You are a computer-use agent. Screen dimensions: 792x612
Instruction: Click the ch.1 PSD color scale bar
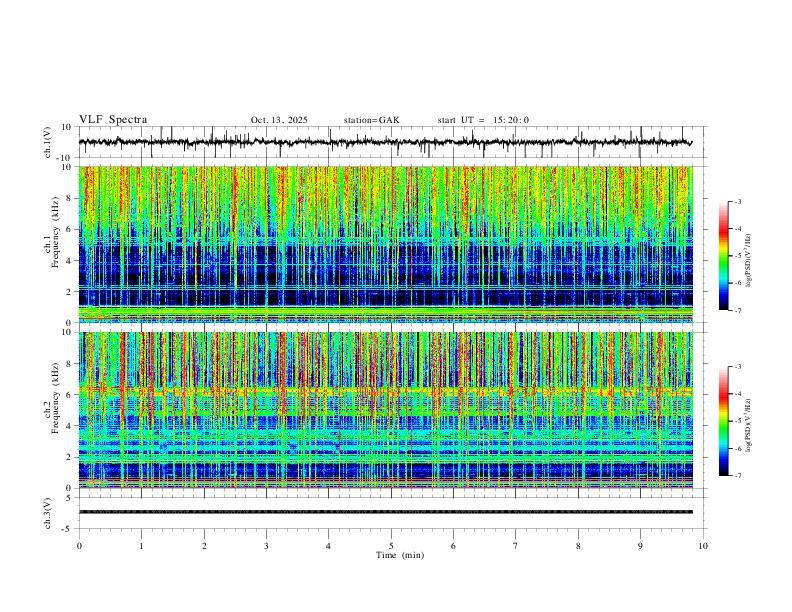coord(724,256)
